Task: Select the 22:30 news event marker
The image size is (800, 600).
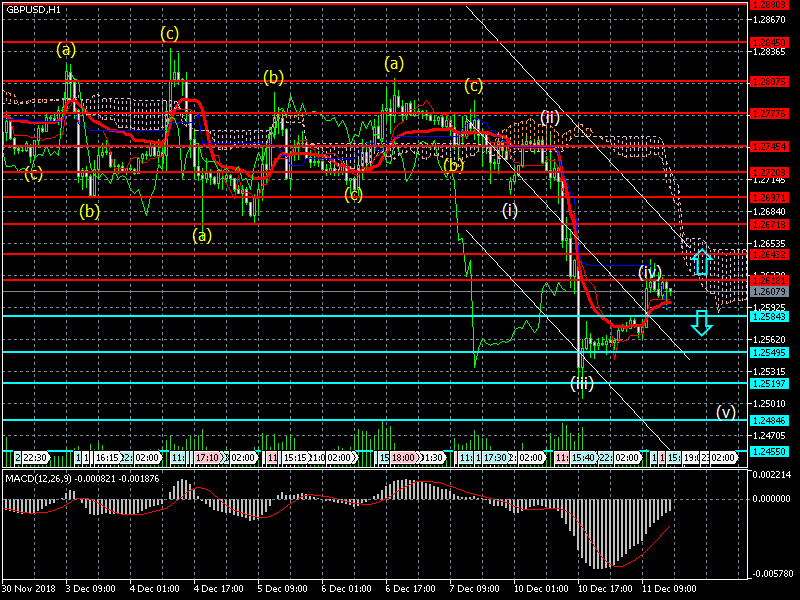Action: click(35, 458)
